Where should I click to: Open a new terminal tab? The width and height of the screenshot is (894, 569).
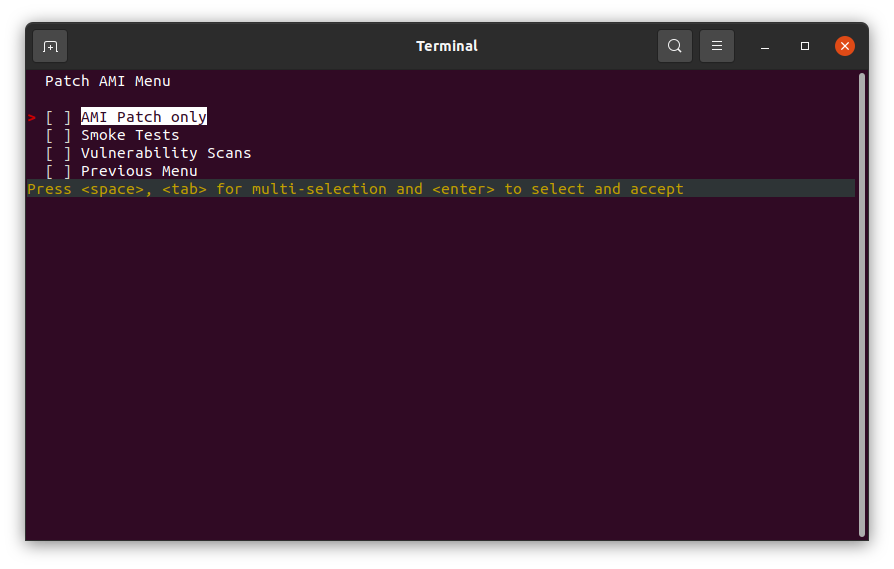tap(50, 46)
